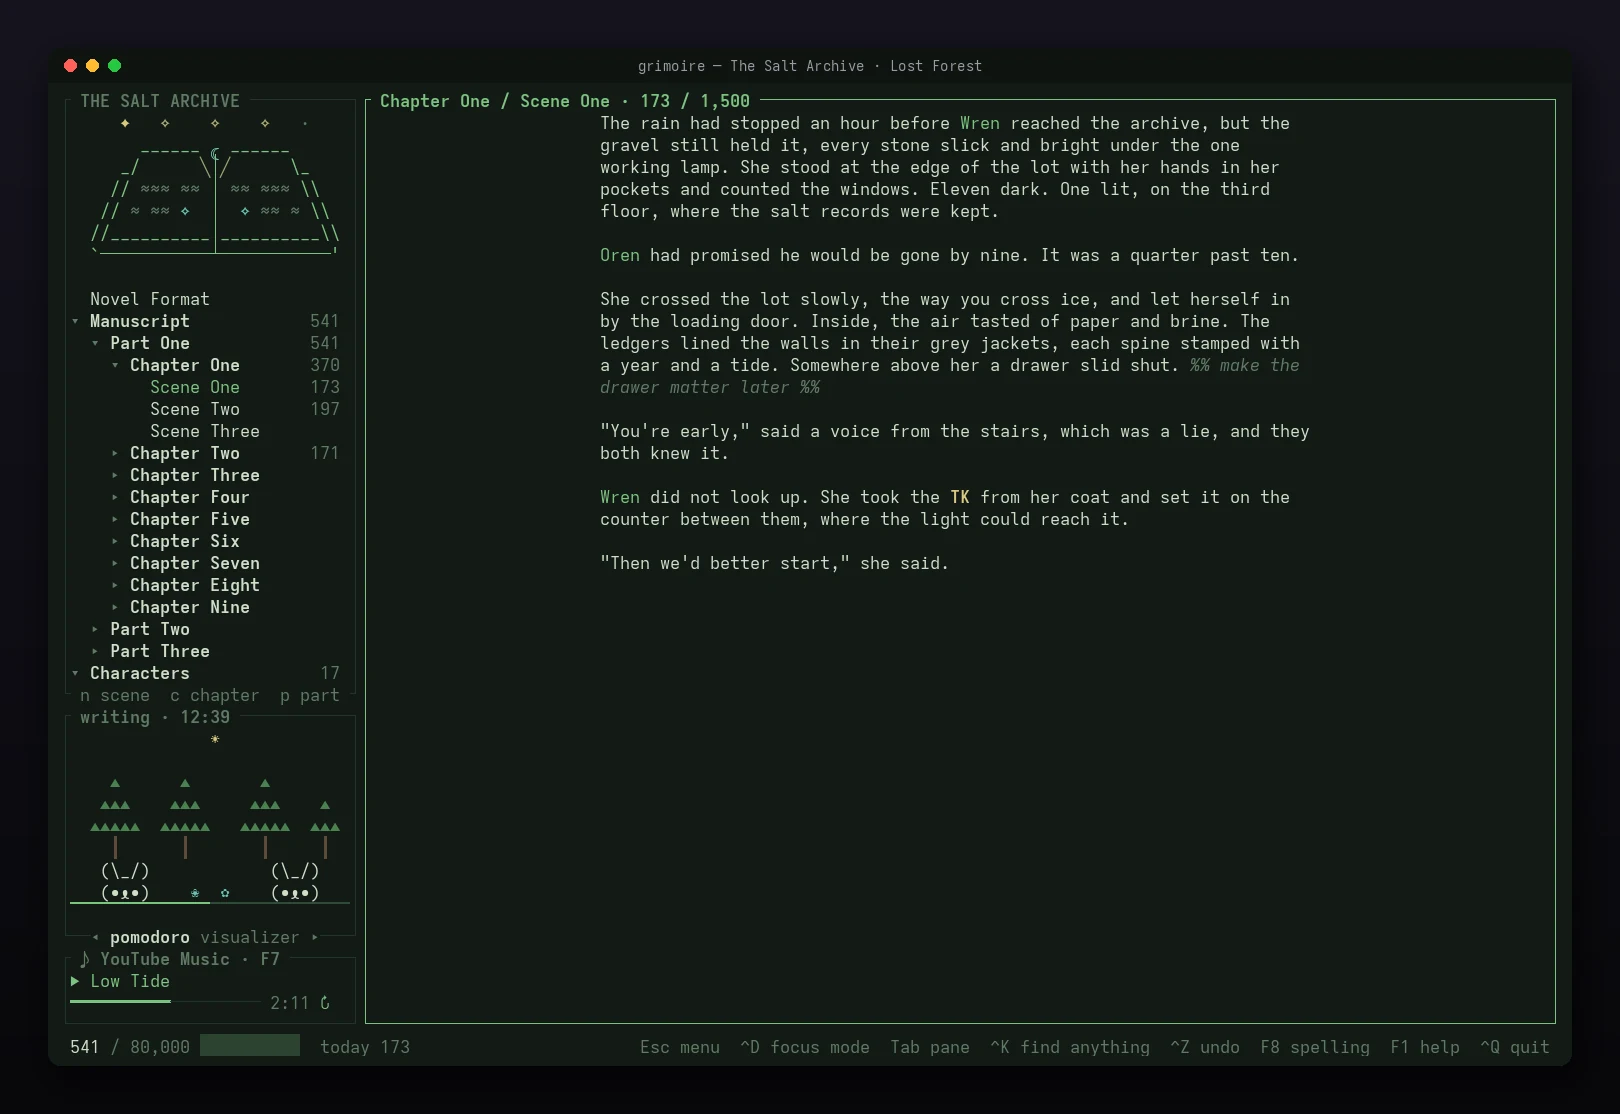Place cursor in the "Then we'd better start" line
The image size is (1620, 1114).
(x=774, y=563)
